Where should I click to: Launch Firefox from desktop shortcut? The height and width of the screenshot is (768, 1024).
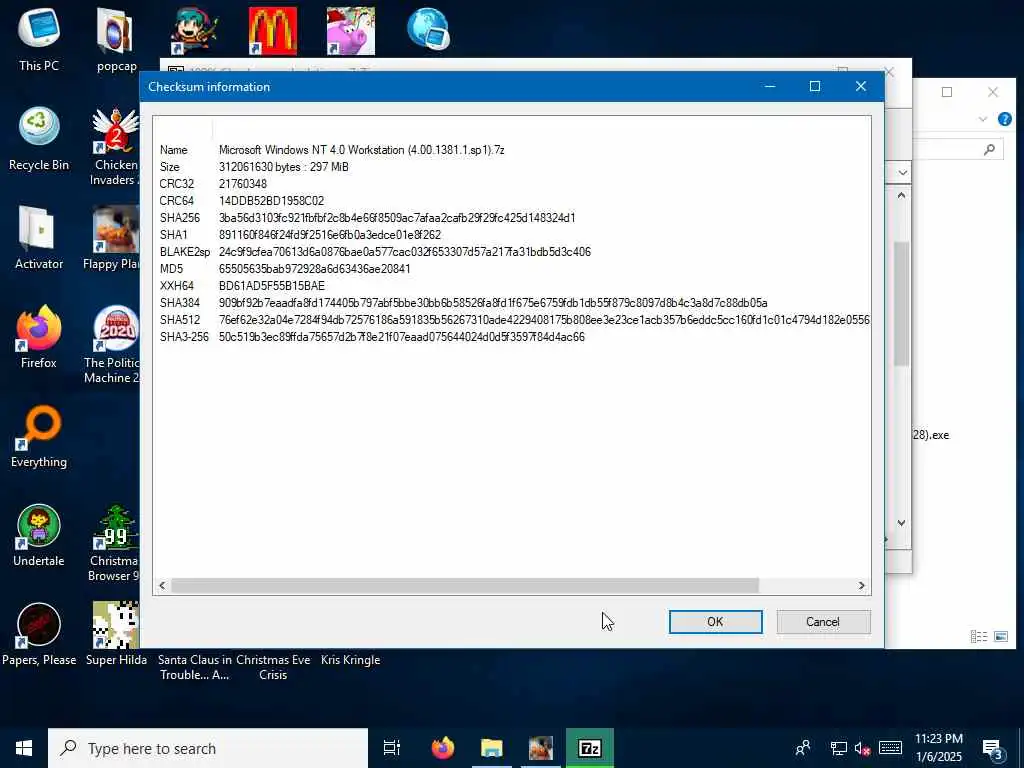39,336
